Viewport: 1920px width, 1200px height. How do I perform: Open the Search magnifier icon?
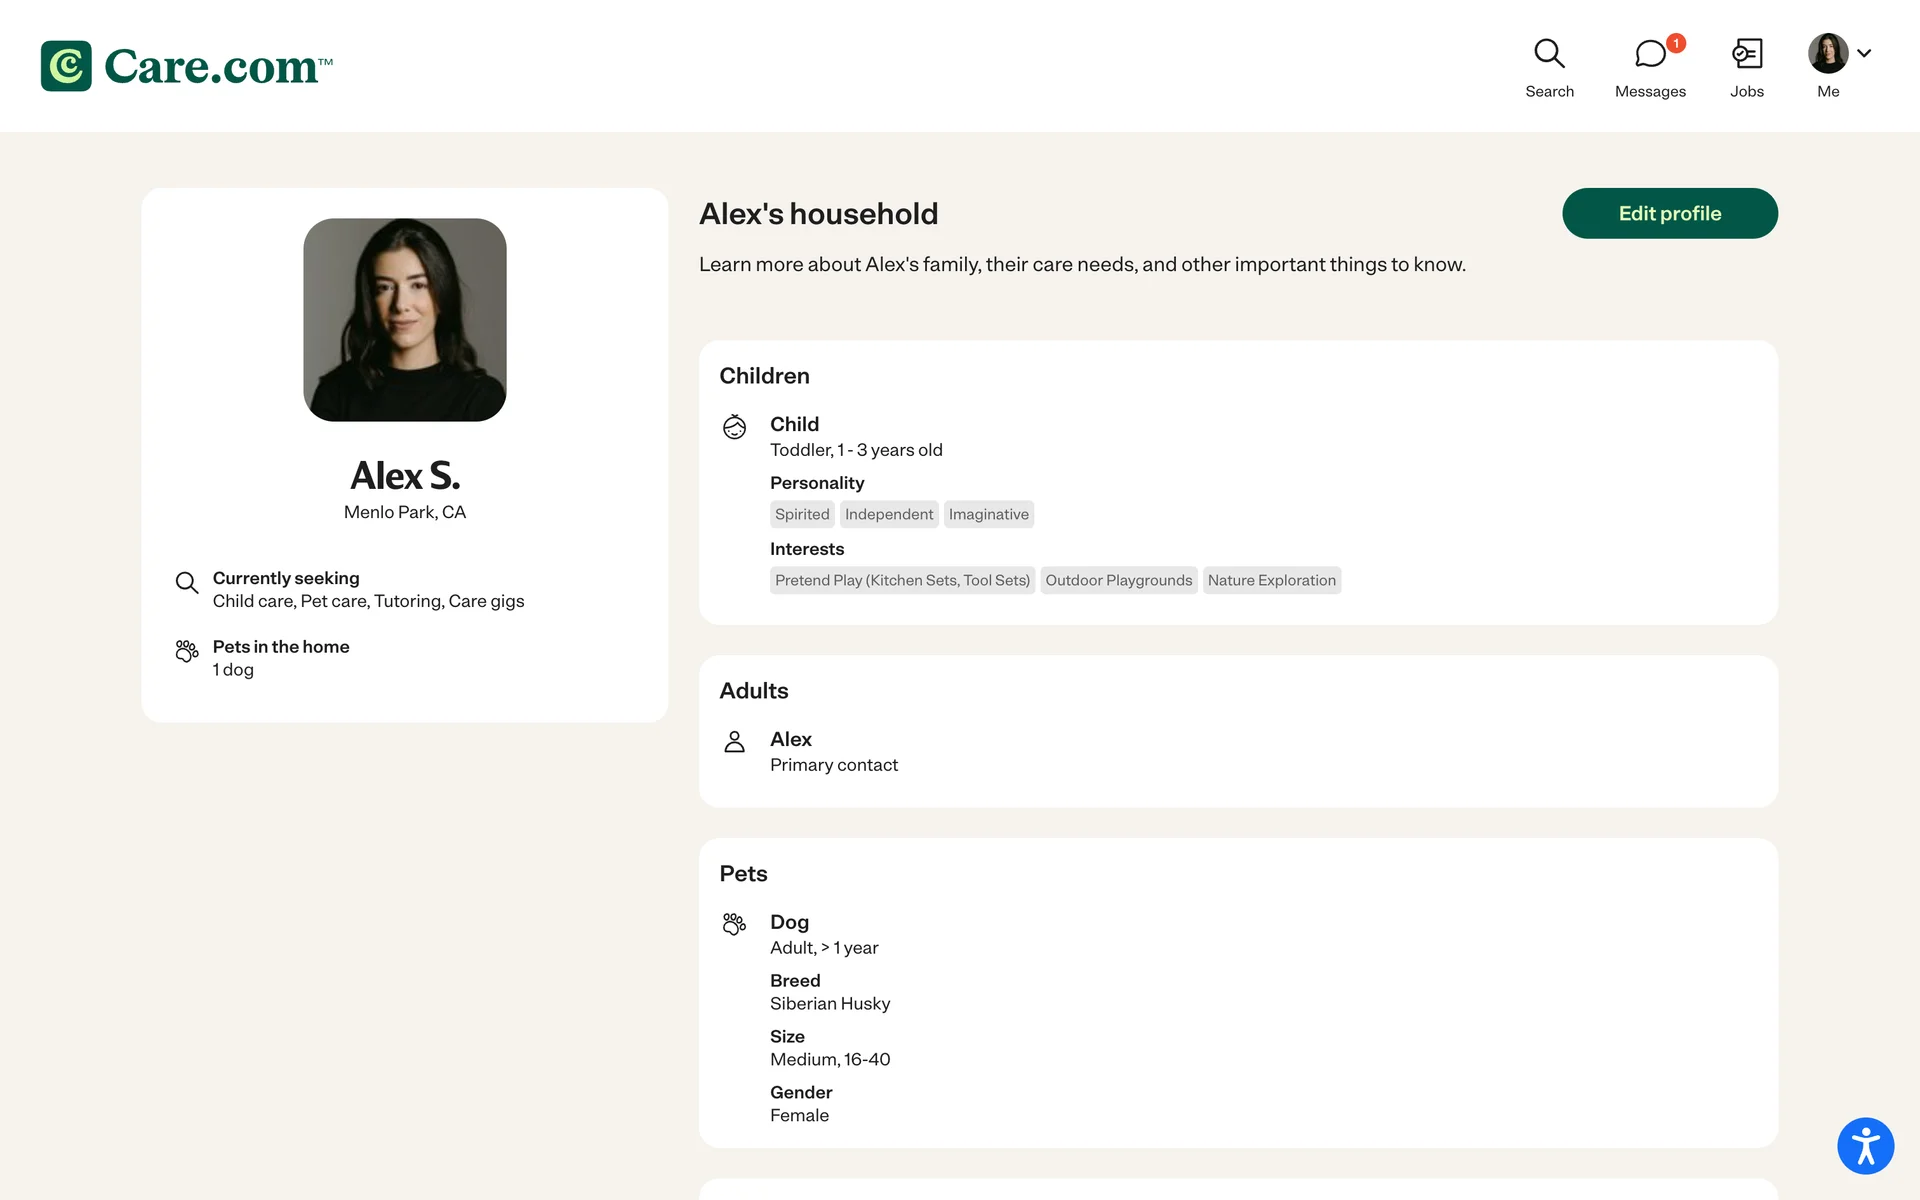click(1549, 53)
